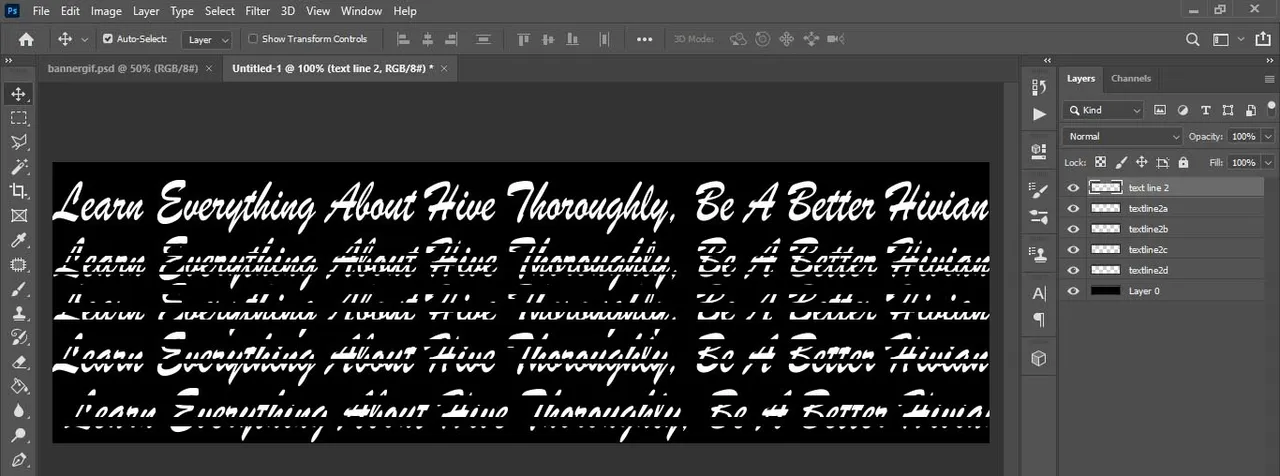
Task: Open the Paragraph panel icon
Action: (x=1039, y=320)
